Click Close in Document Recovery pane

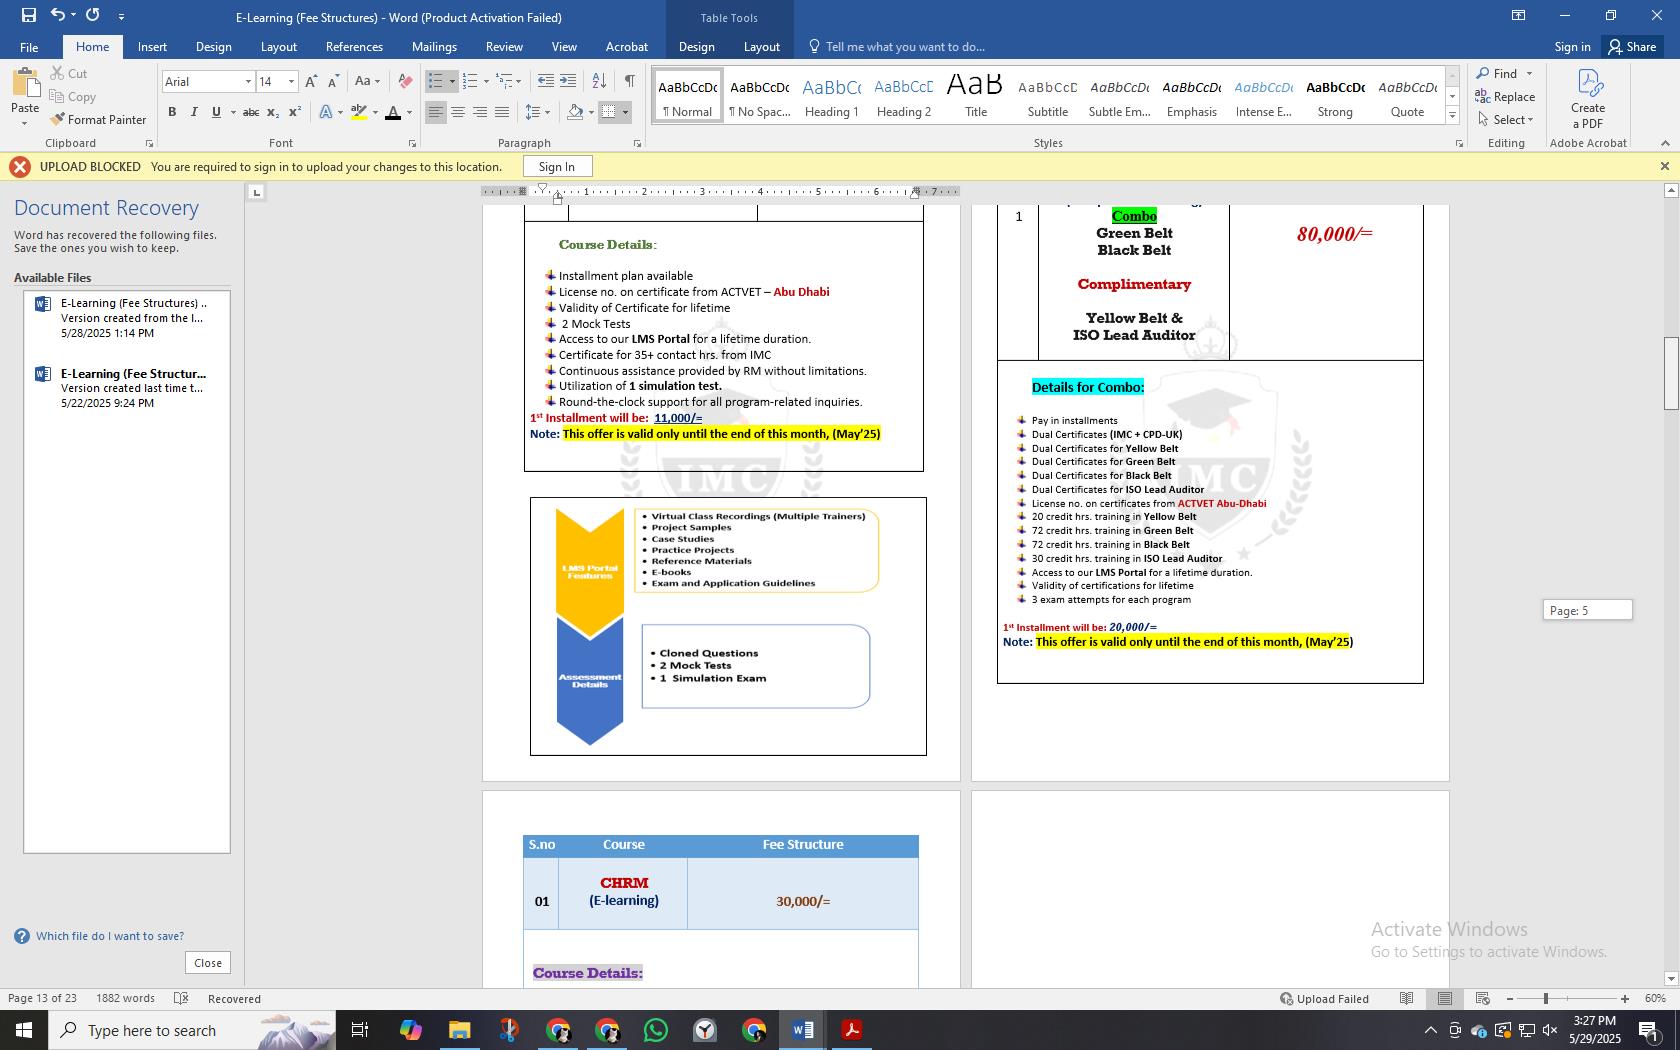208,962
